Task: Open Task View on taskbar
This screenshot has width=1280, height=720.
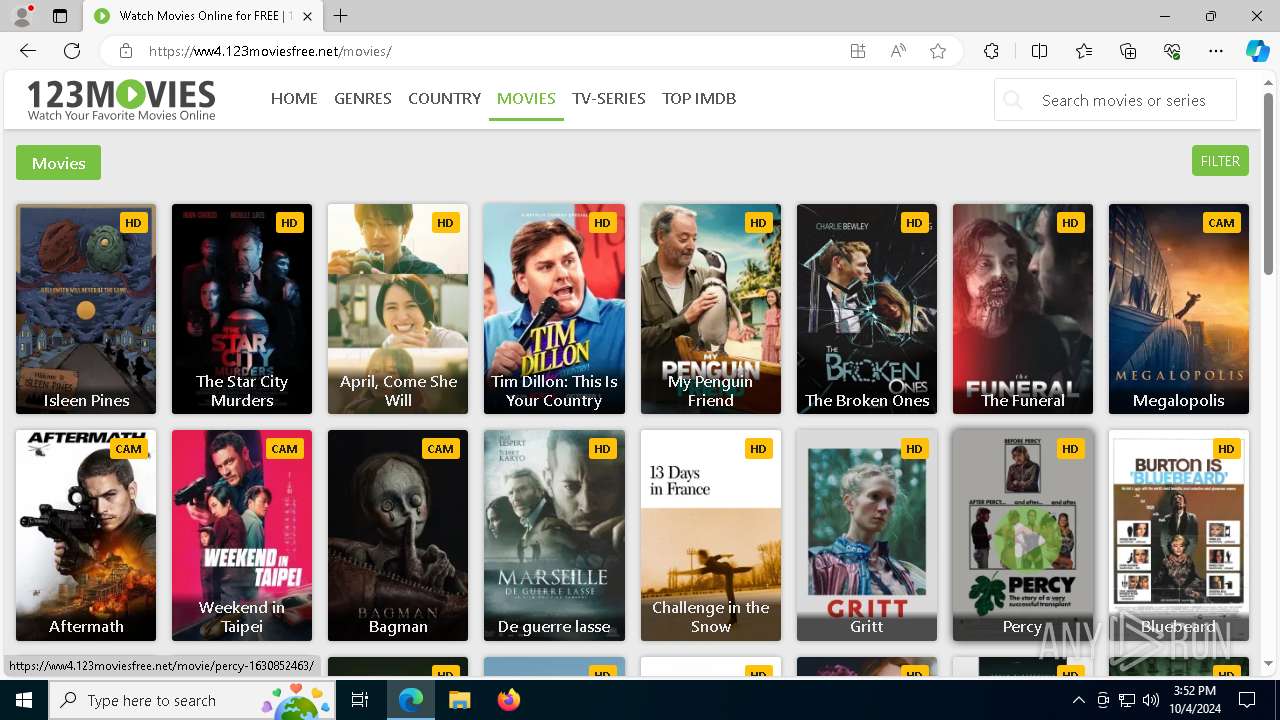Action: click(x=360, y=700)
